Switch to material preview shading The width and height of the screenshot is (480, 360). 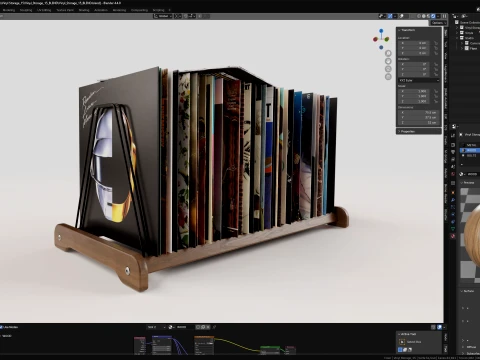coord(428,16)
